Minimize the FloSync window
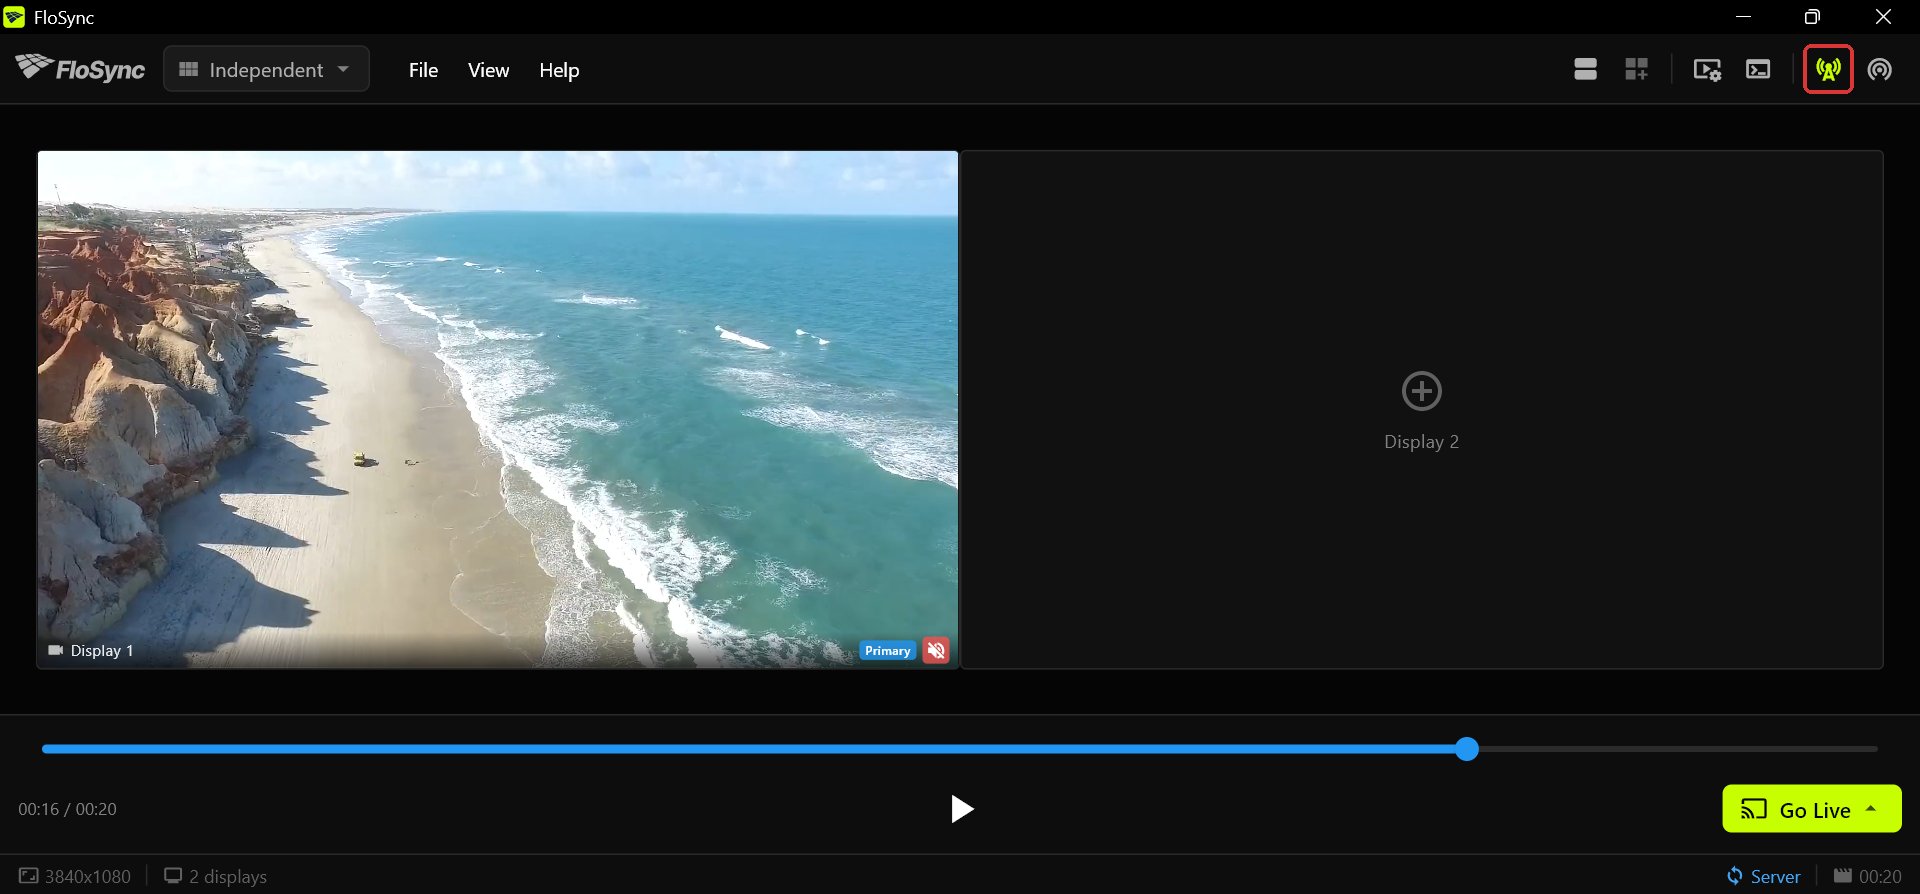1920x894 pixels. click(x=1743, y=17)
